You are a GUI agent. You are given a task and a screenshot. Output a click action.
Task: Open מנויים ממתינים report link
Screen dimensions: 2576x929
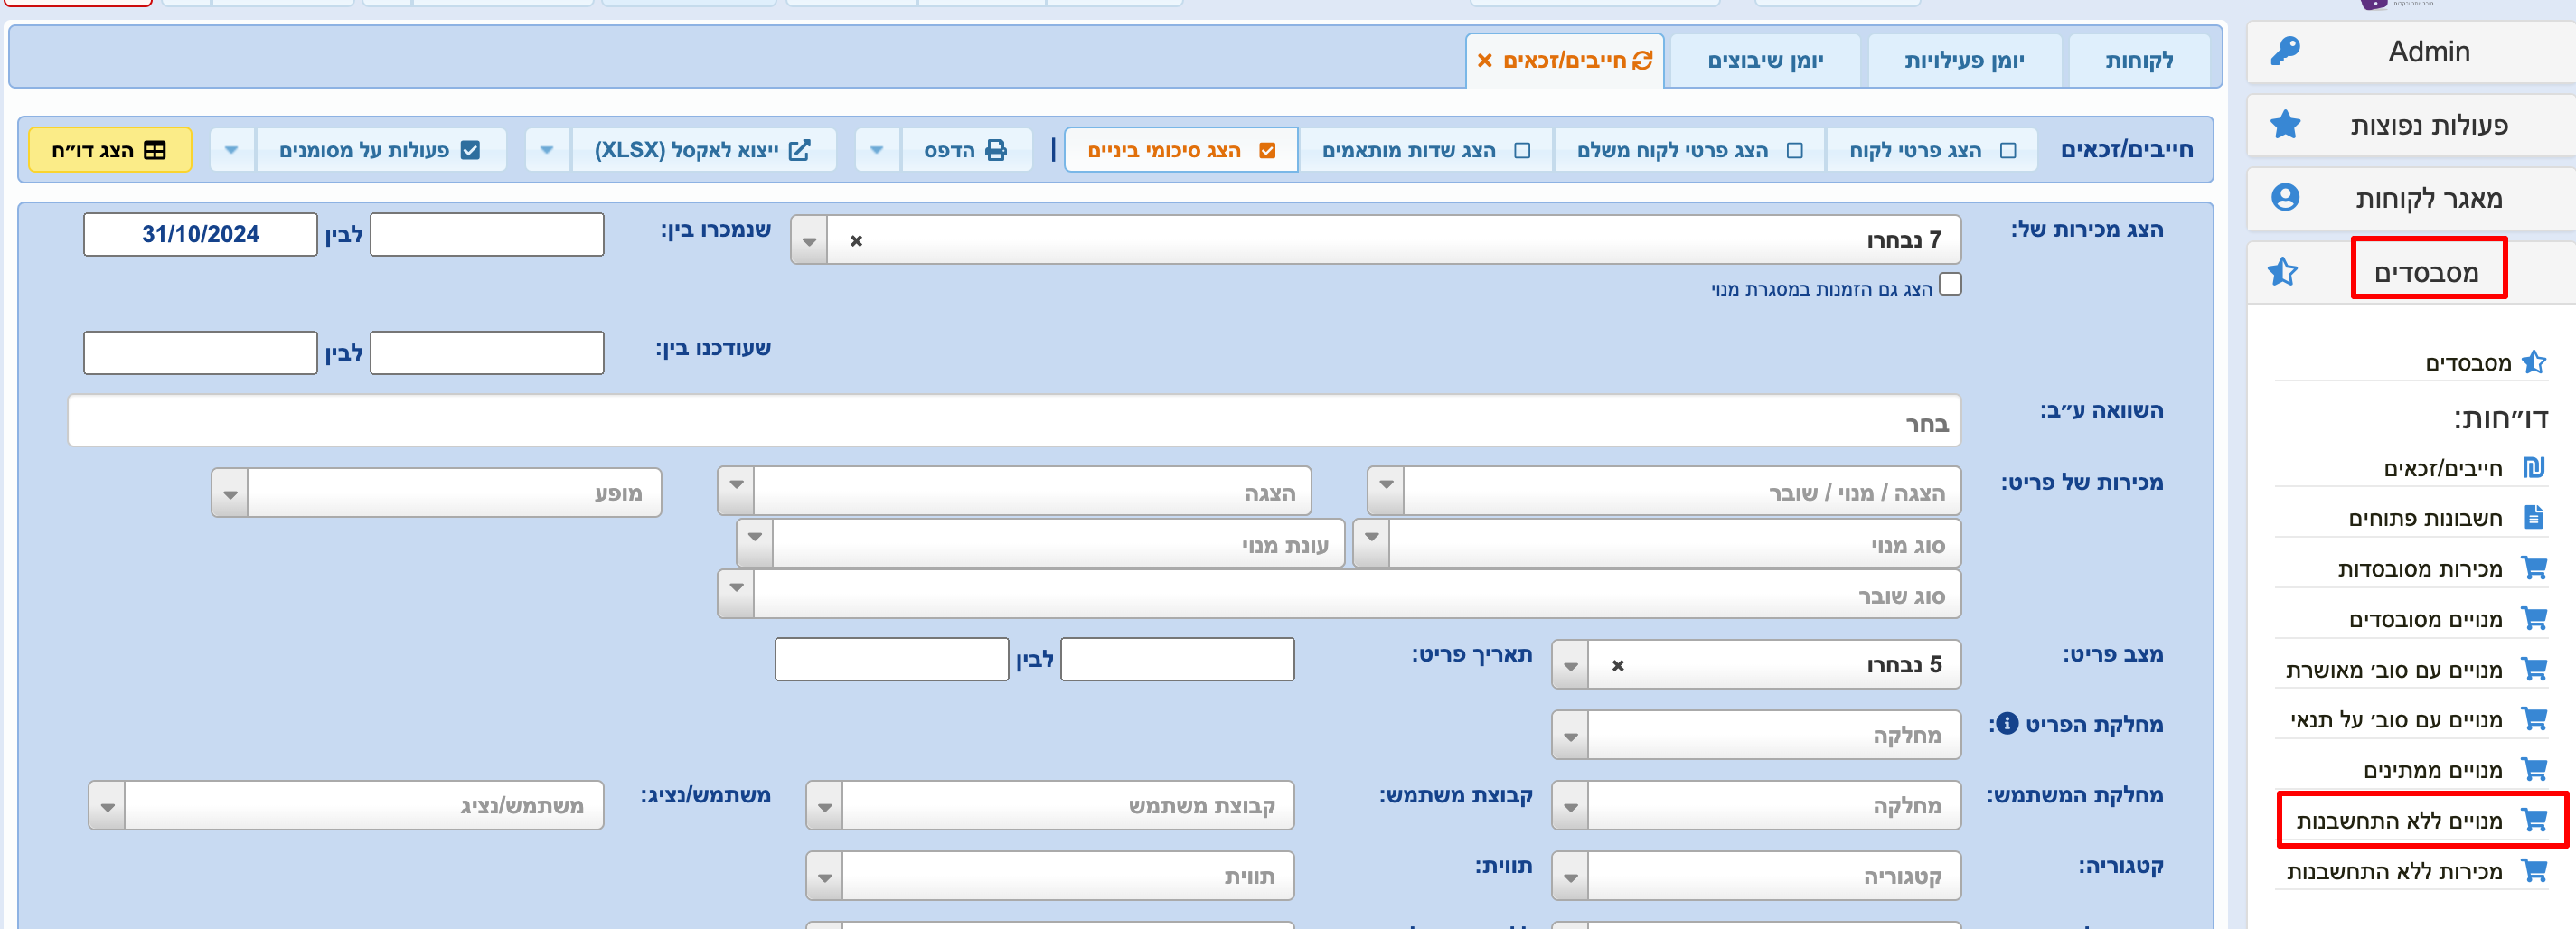tap(2432, 770)
